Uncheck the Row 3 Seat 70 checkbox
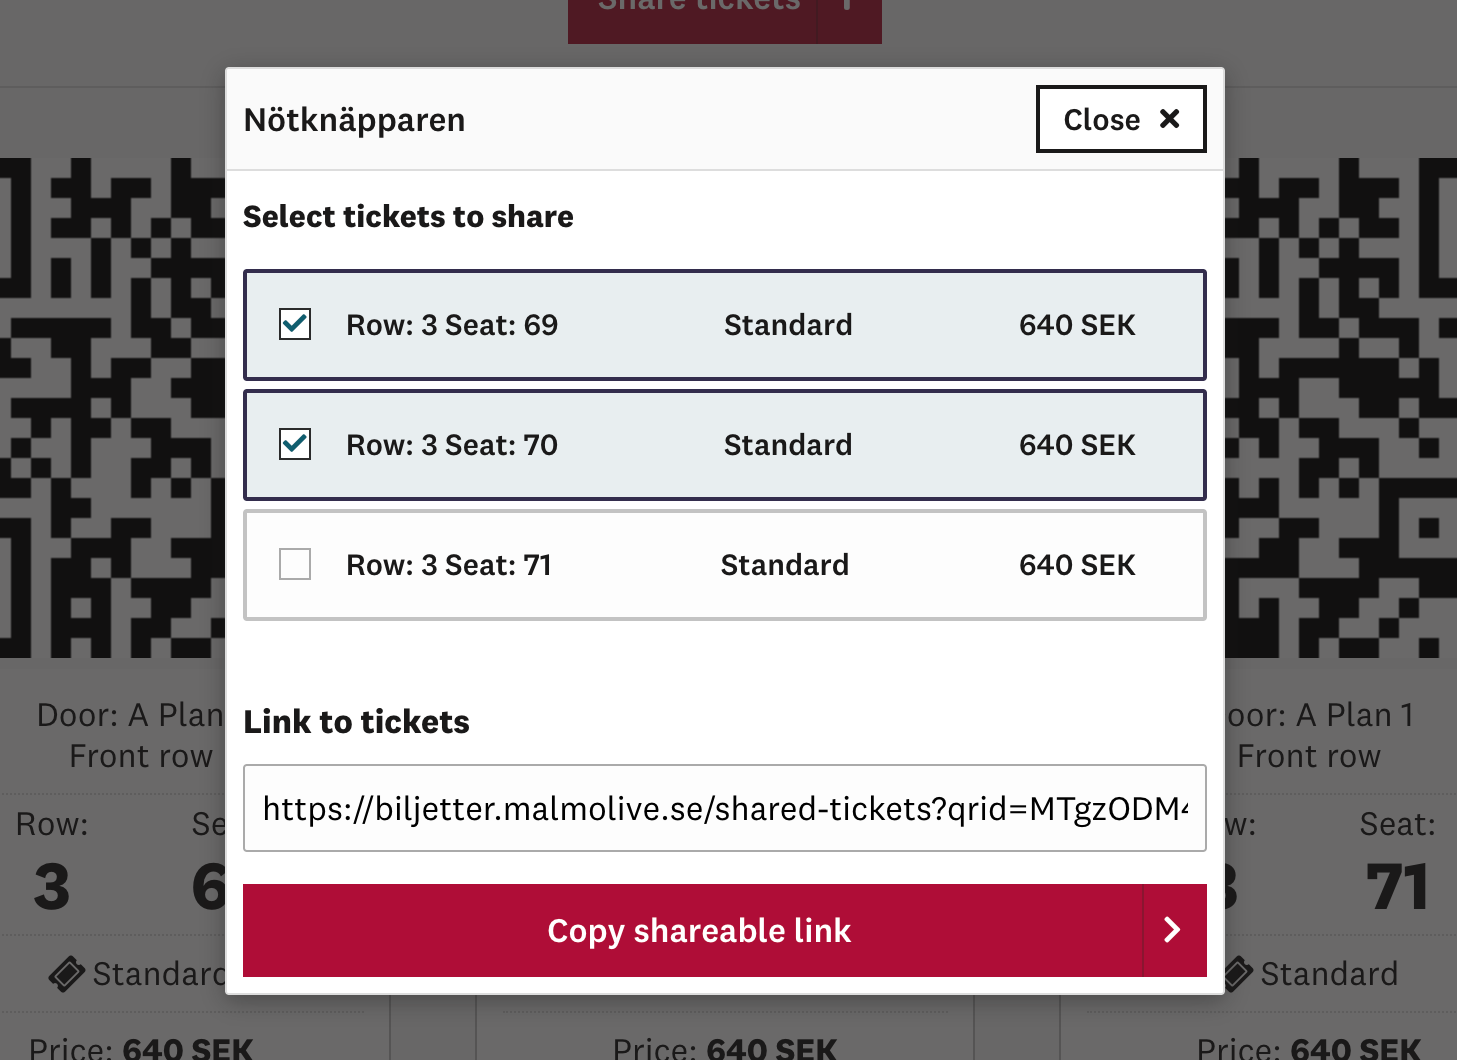This screenshot has width=1457, height=1060. [295, 444]
